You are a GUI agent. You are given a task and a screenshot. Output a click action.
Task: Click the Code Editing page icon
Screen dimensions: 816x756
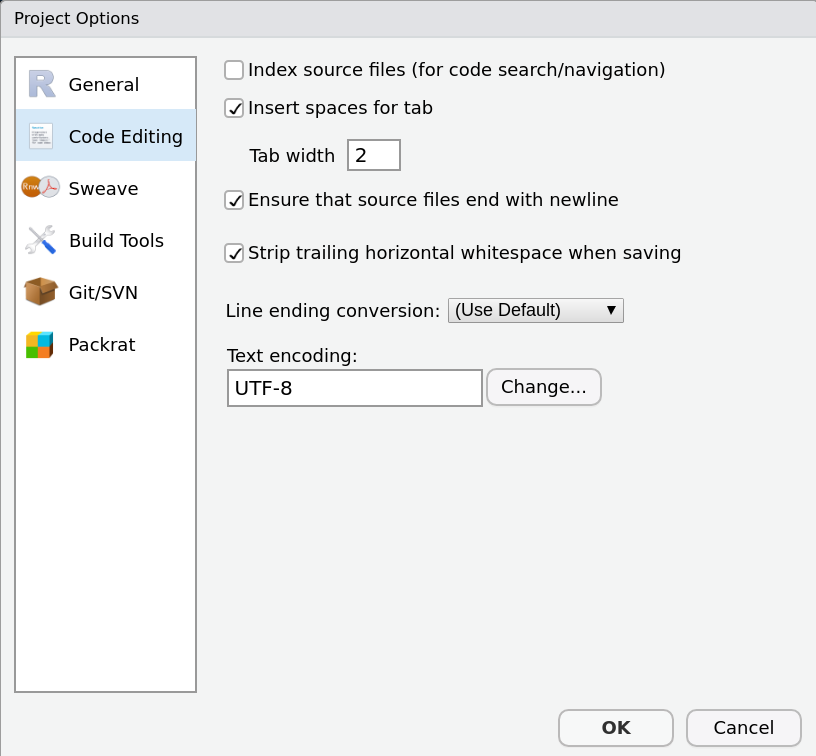pyautogui.click(x=40, y=136)
